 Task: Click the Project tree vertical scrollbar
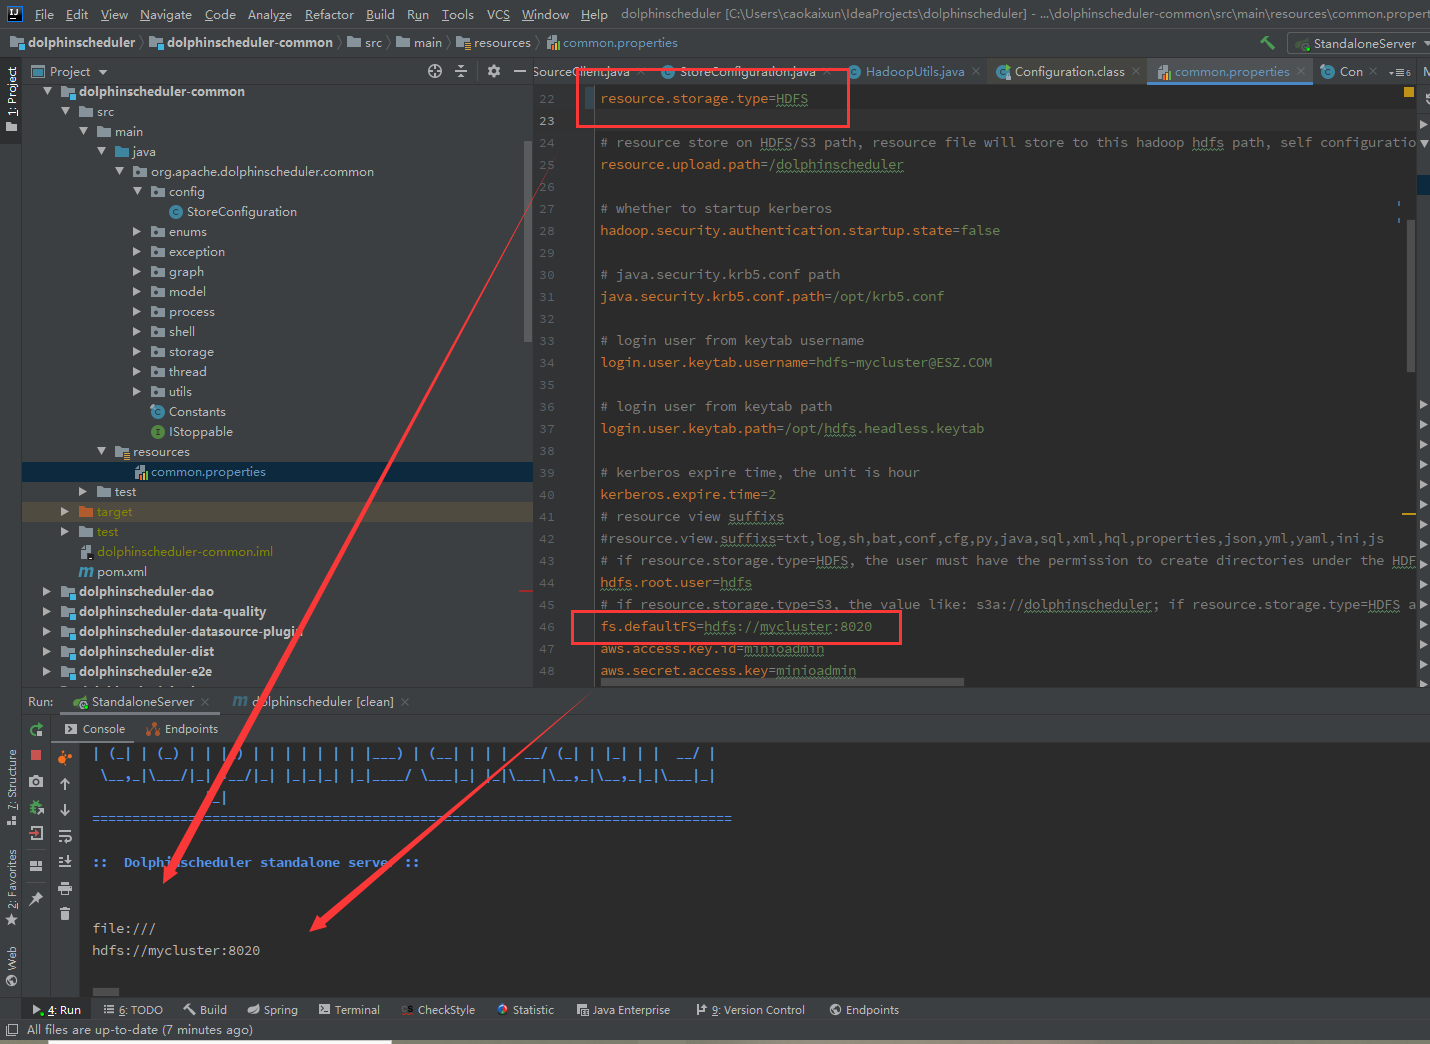click(x=527, y=240)
